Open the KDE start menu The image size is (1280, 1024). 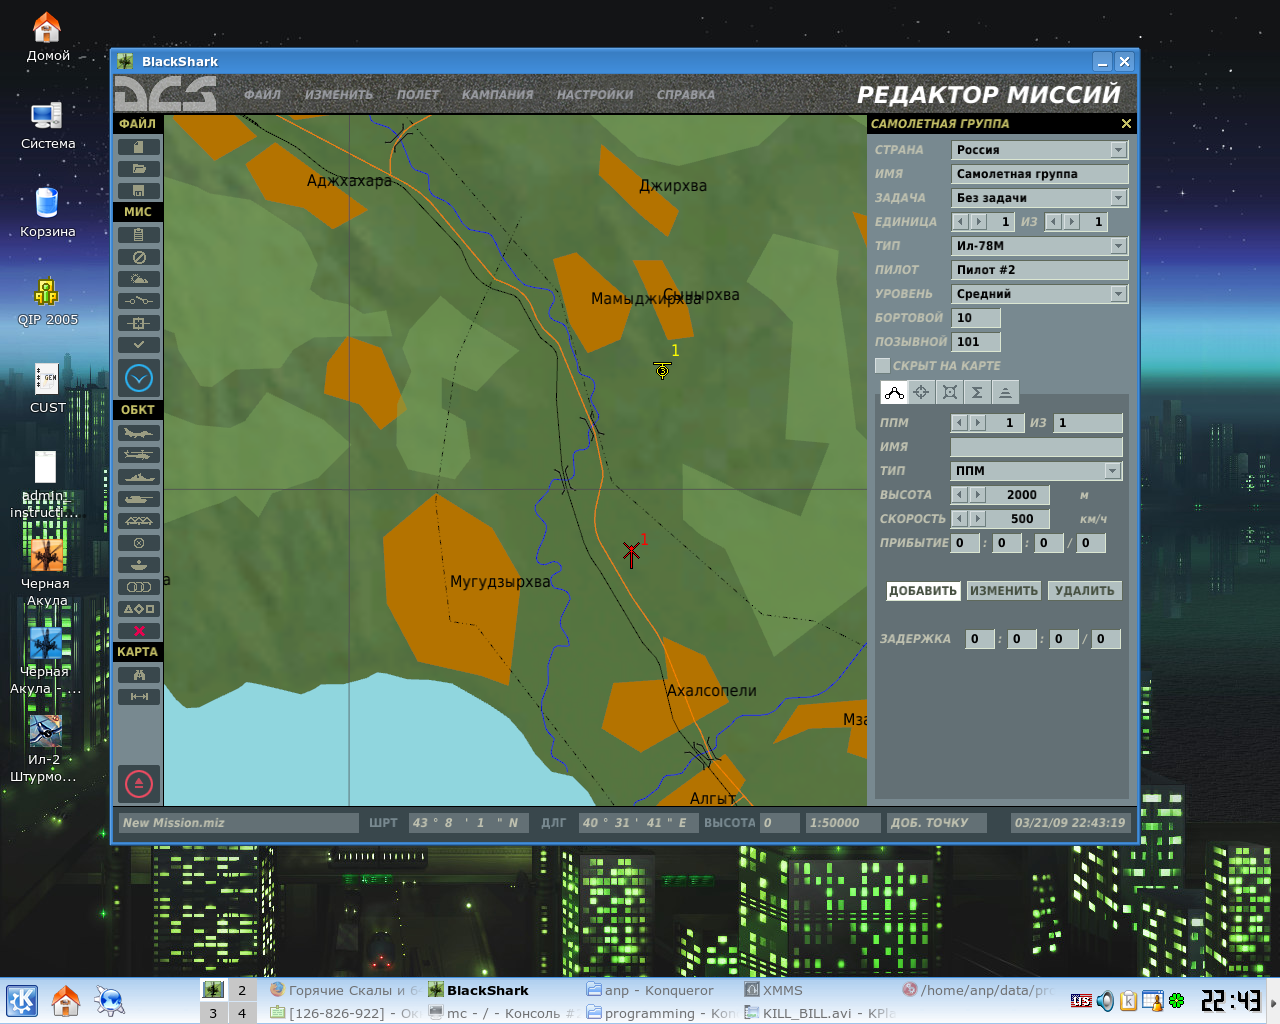[x=22, y=1001]
